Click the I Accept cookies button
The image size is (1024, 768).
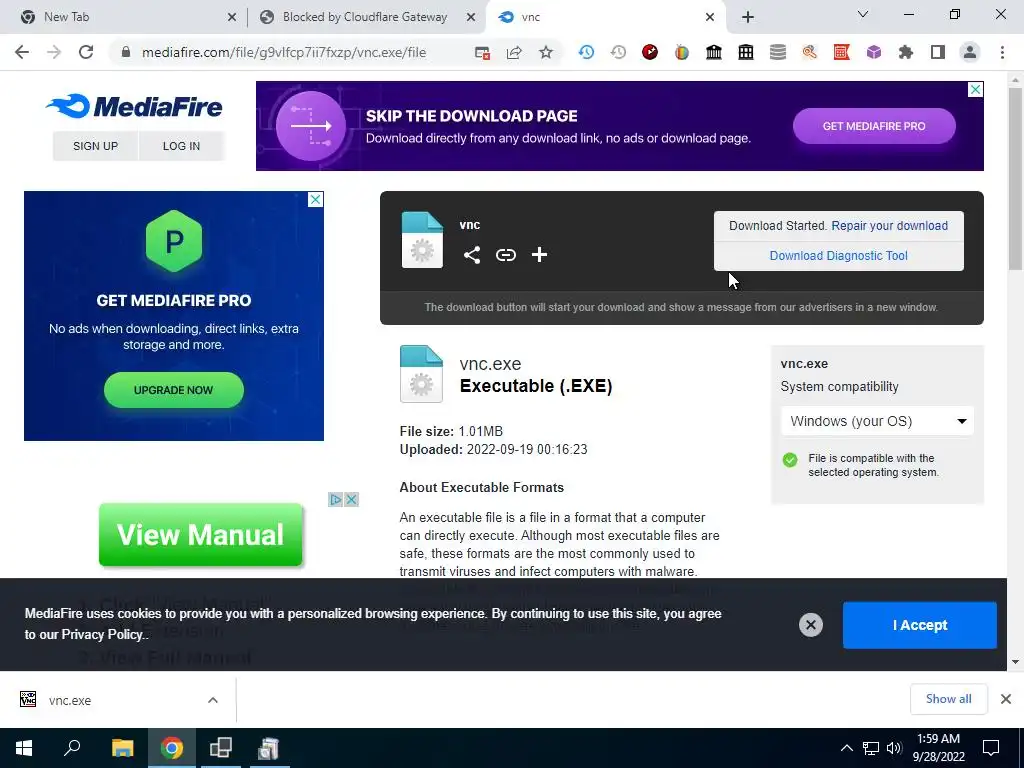920,625
